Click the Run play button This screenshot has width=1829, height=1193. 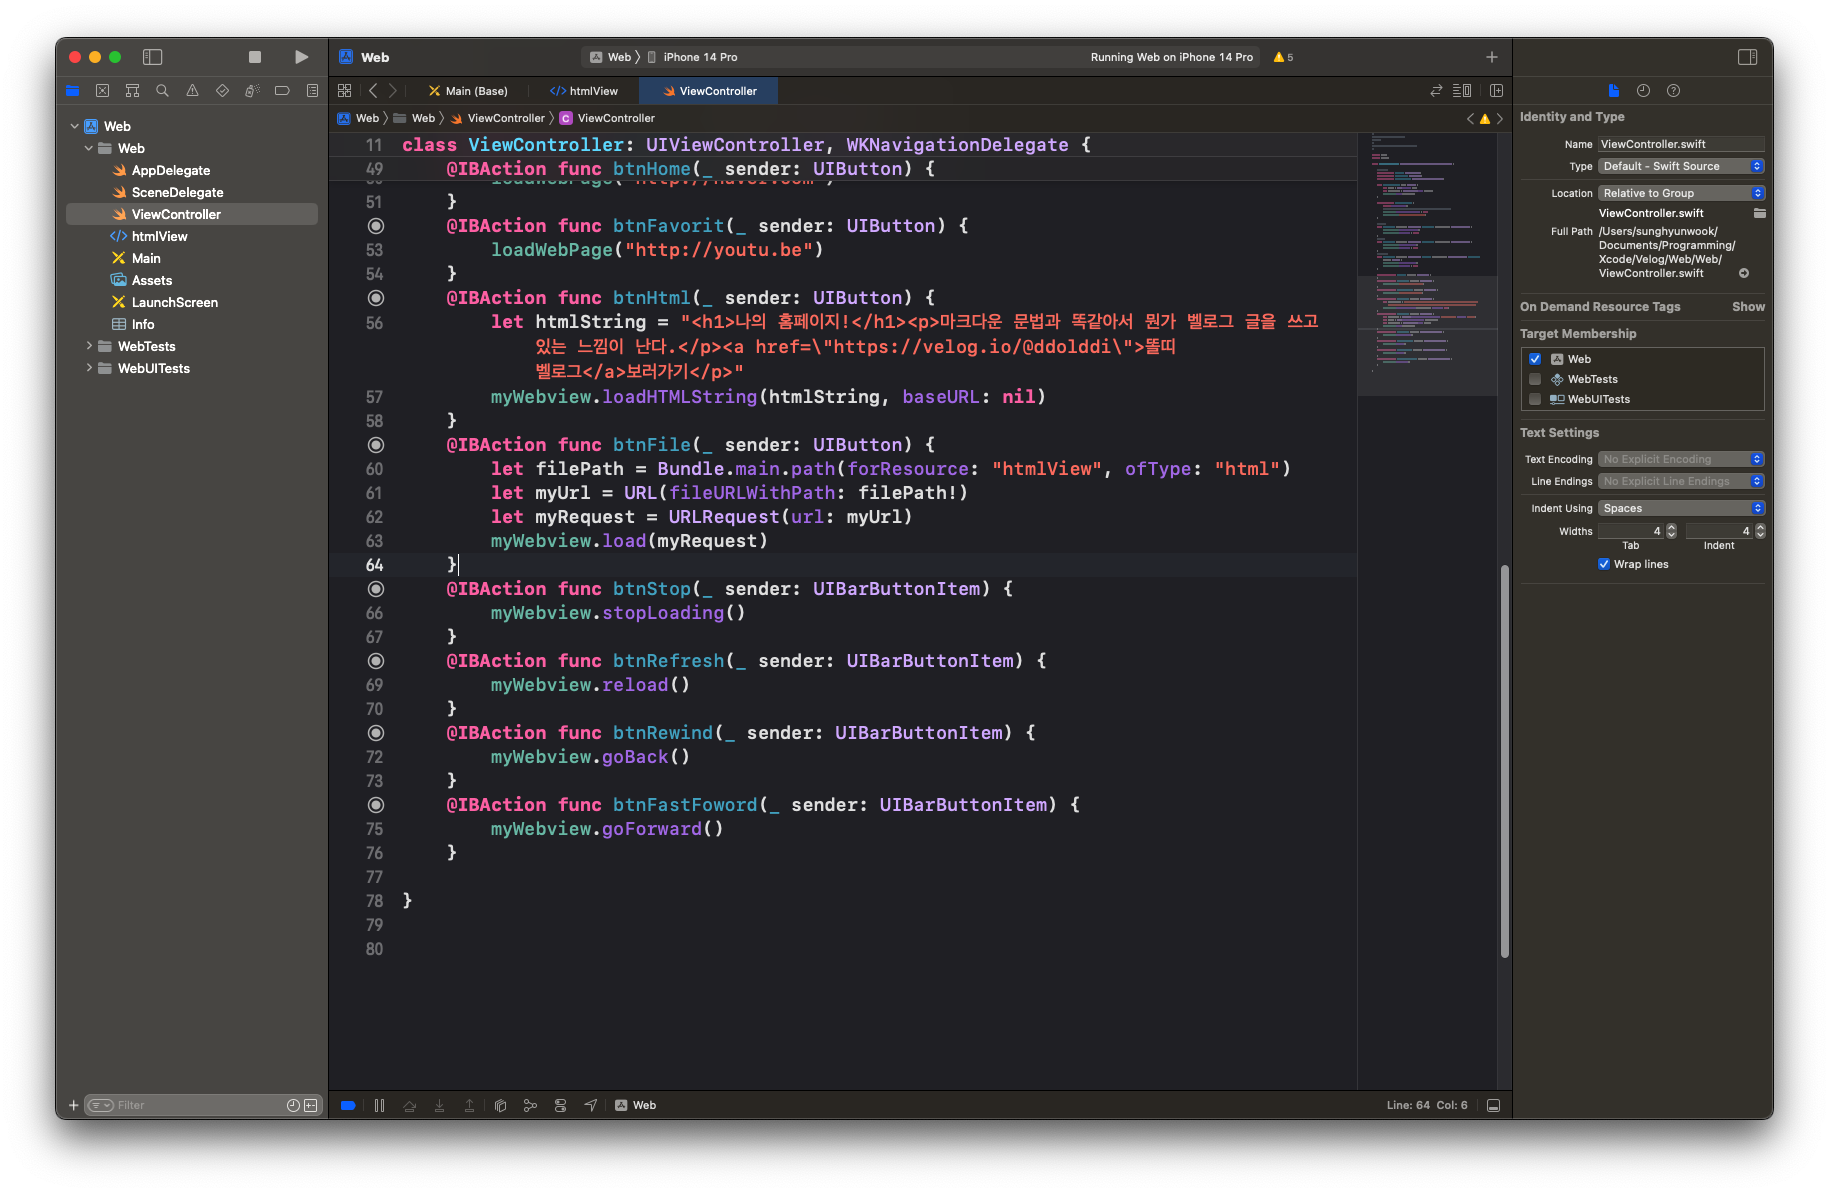[x=301, y=57]
